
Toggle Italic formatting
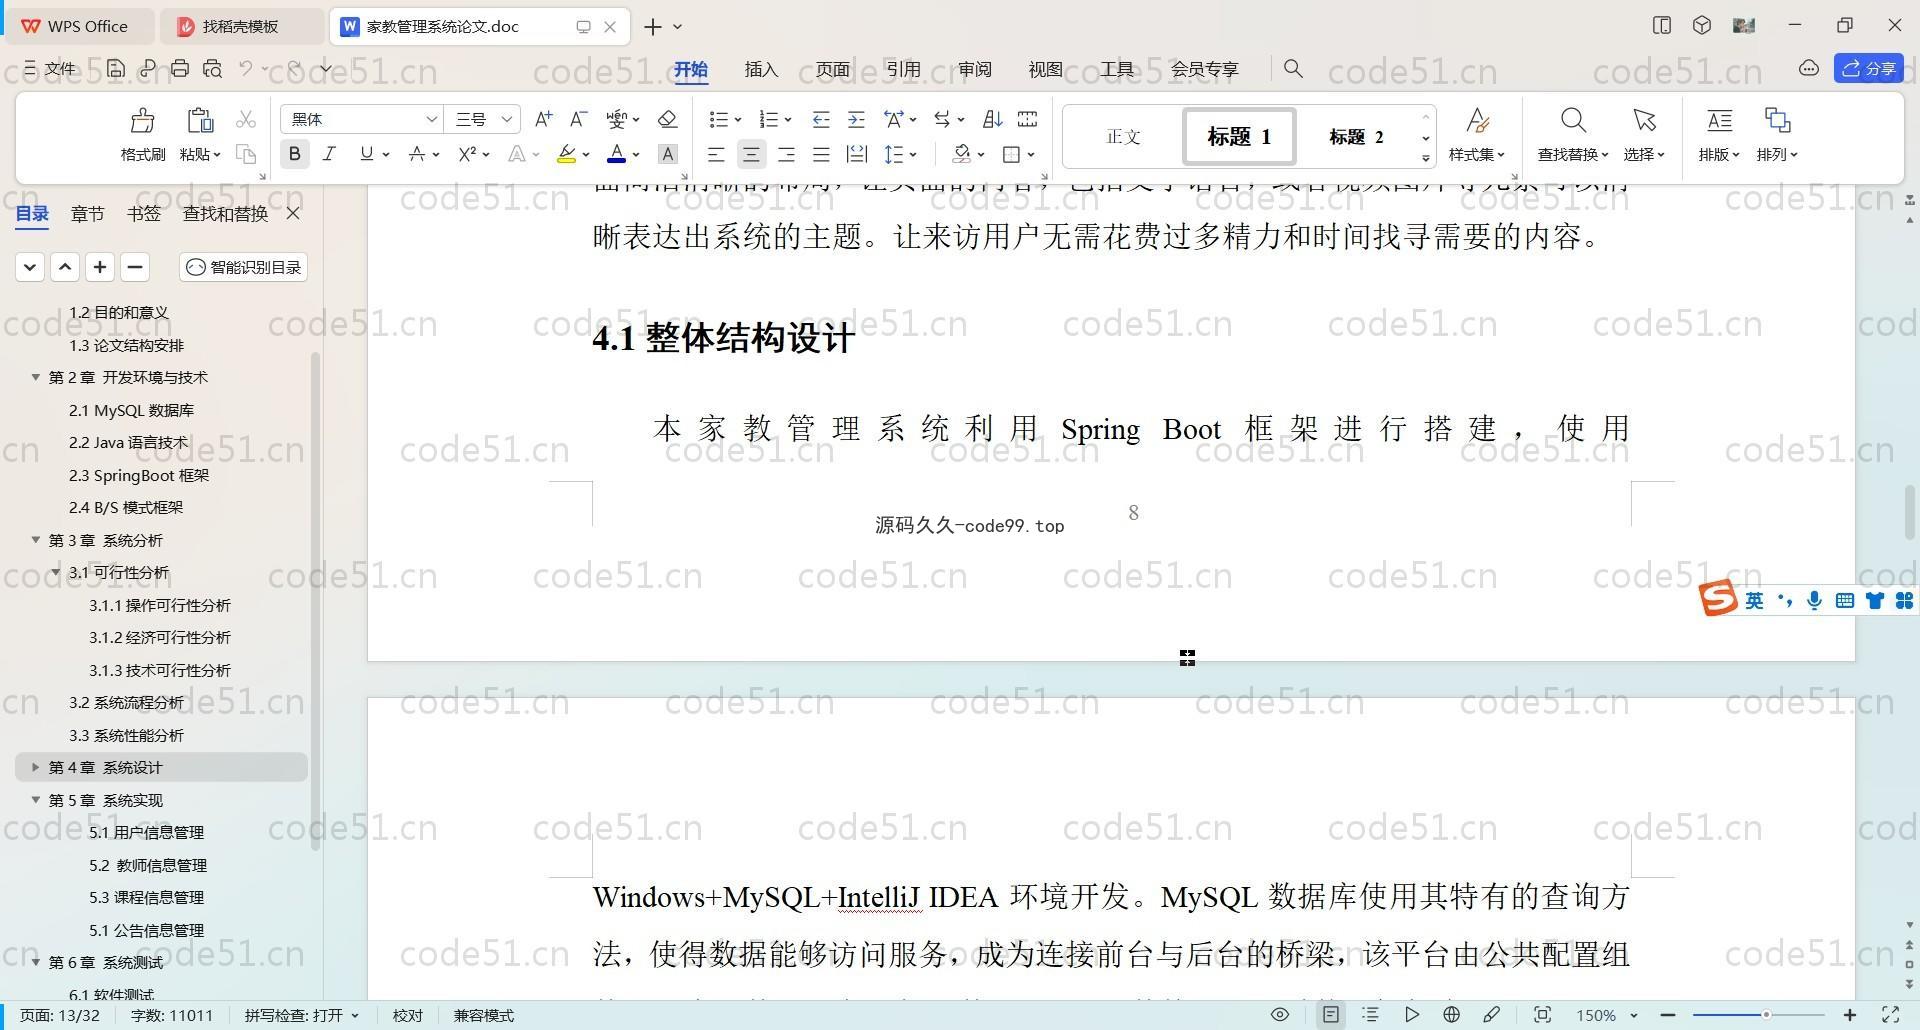point(329,154)
